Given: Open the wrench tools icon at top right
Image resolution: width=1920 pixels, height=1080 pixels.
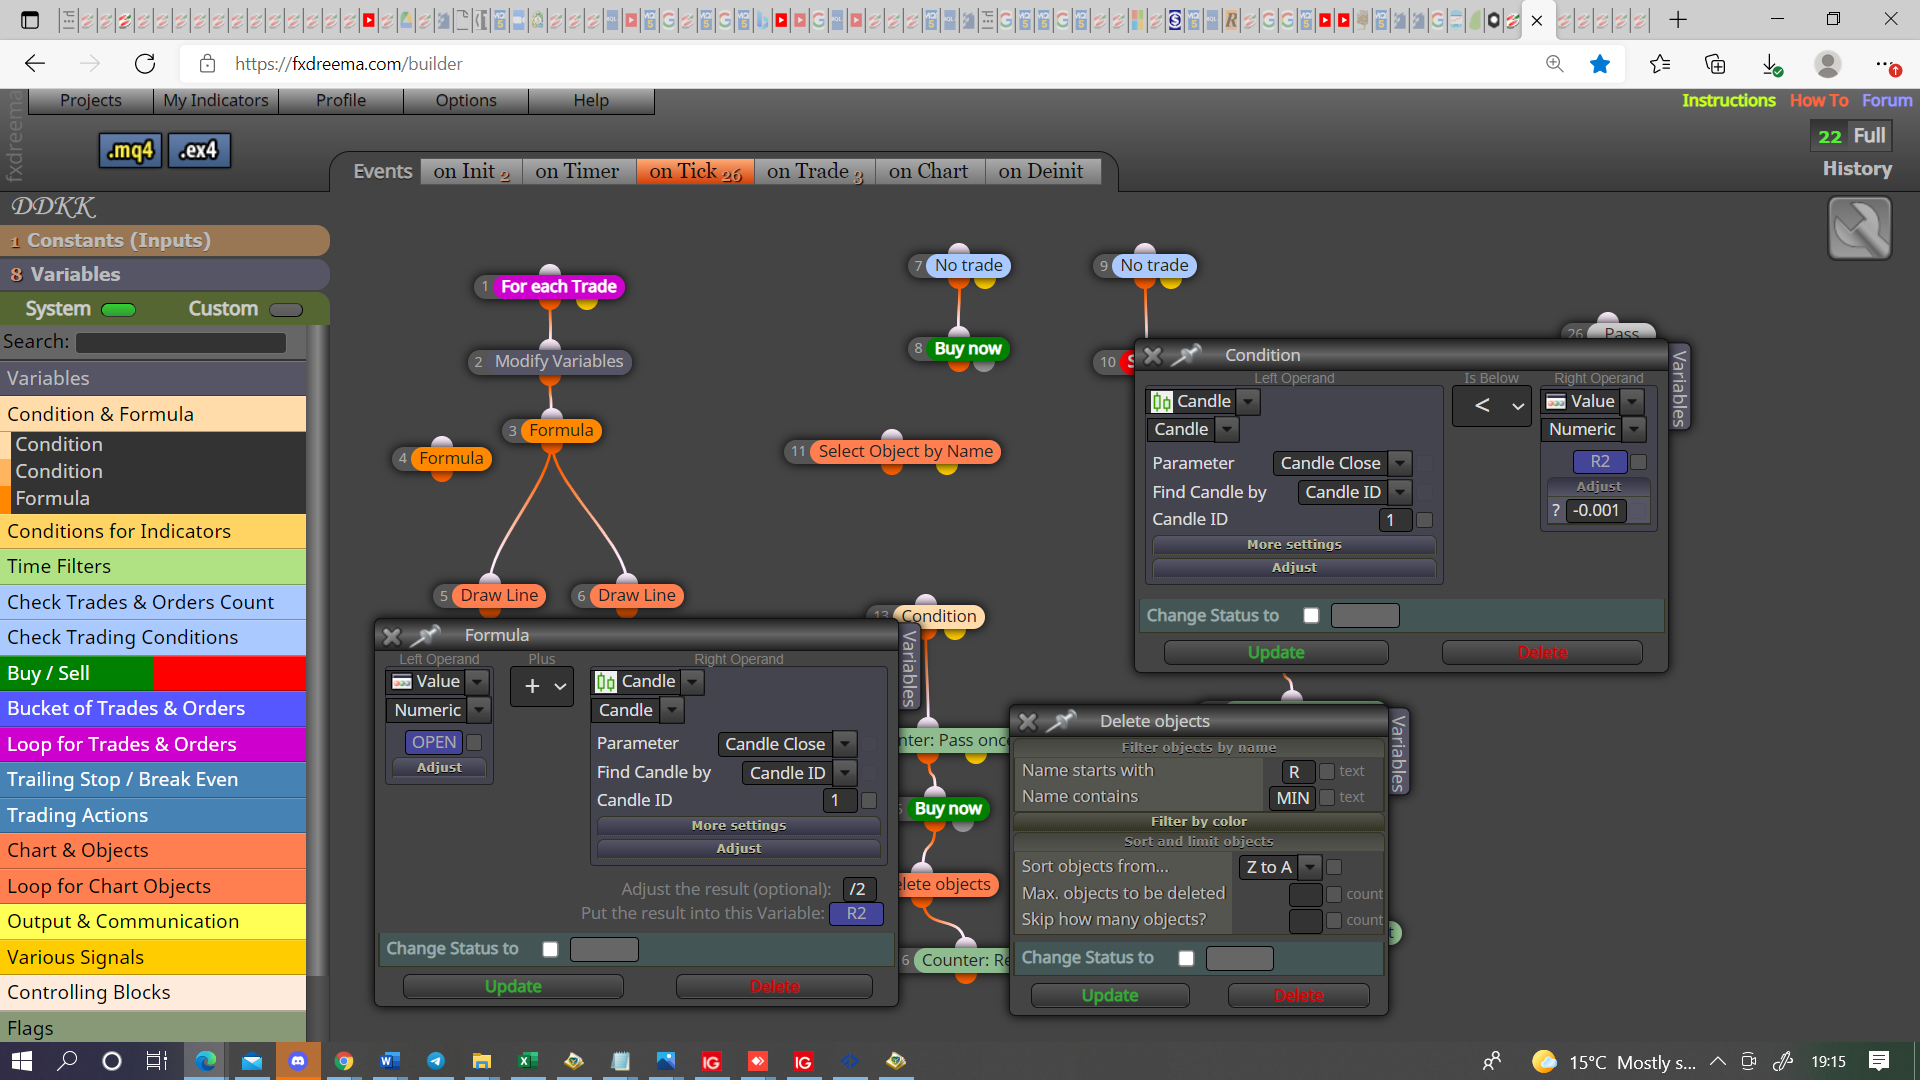Looking at the screenshot, I should (x=1859, y=228).
